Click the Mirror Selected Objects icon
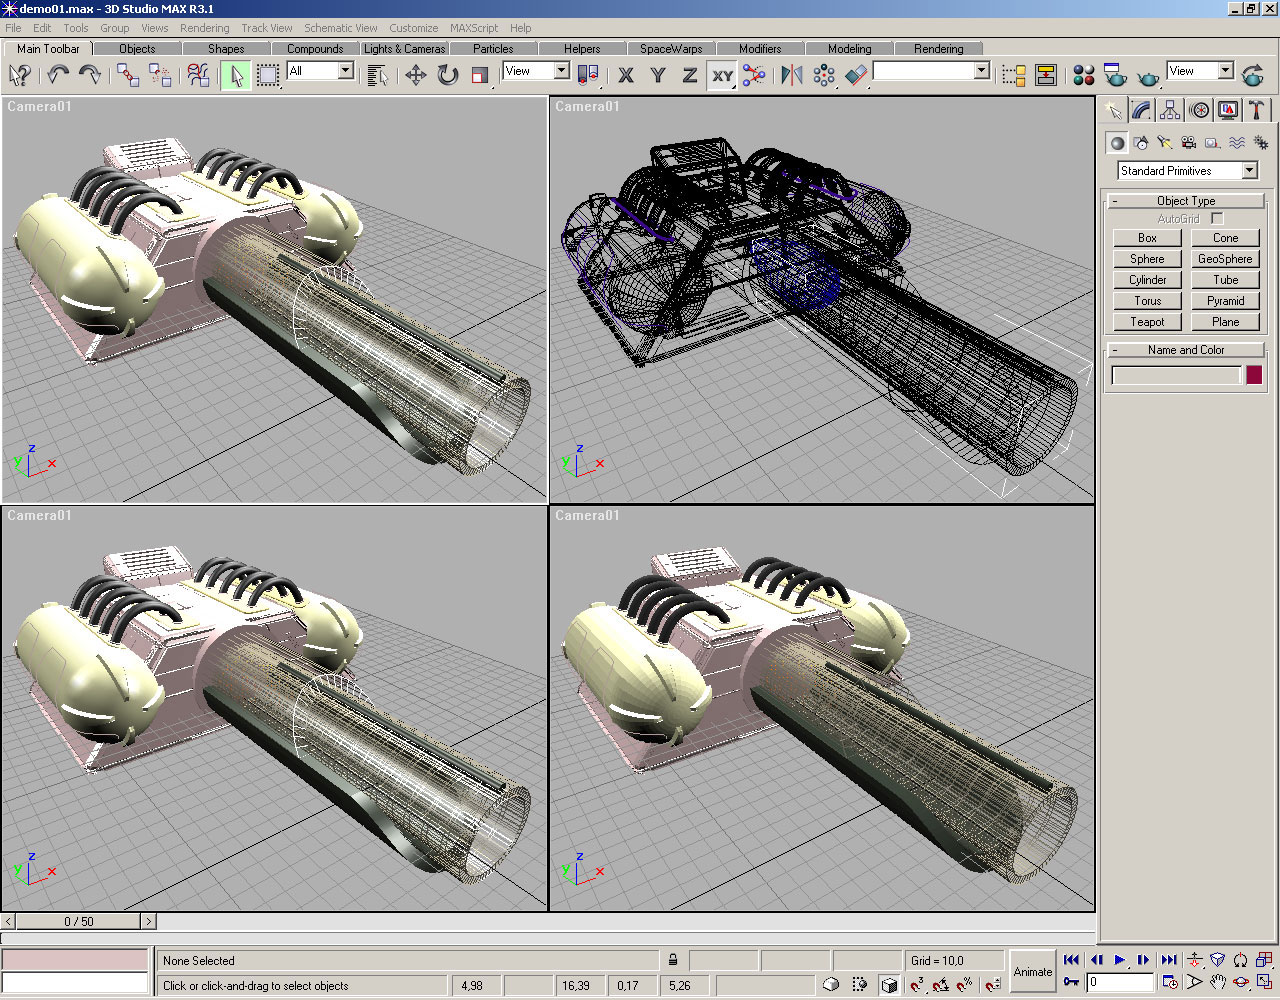The width and height of the screenshot is (1280, 1000). [x=791, y=75]
